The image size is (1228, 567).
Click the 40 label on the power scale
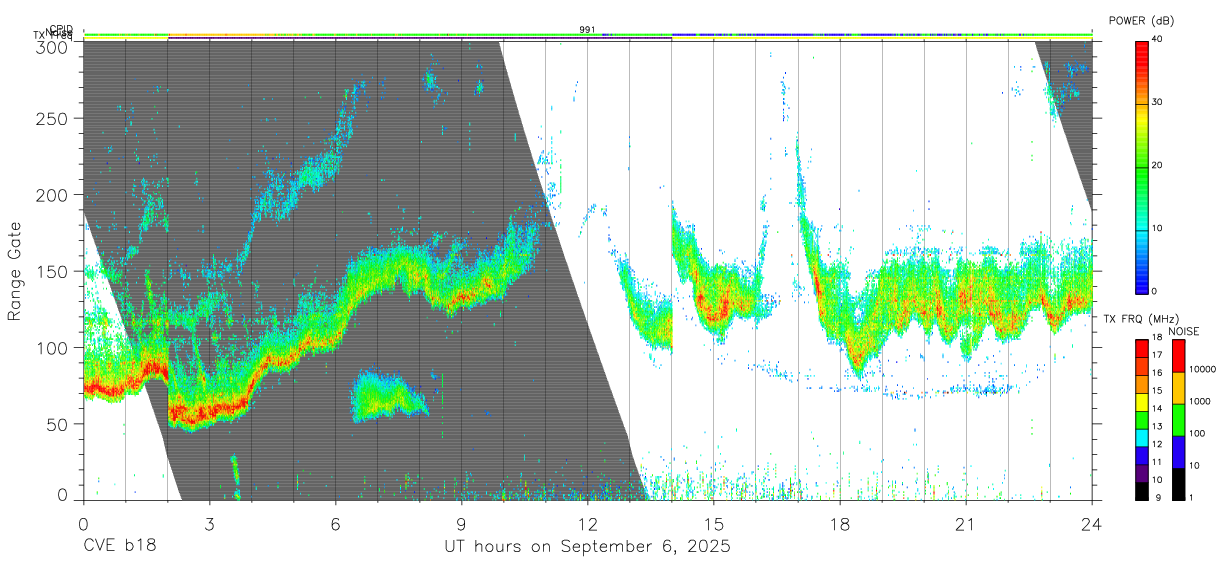(1158, 40)
